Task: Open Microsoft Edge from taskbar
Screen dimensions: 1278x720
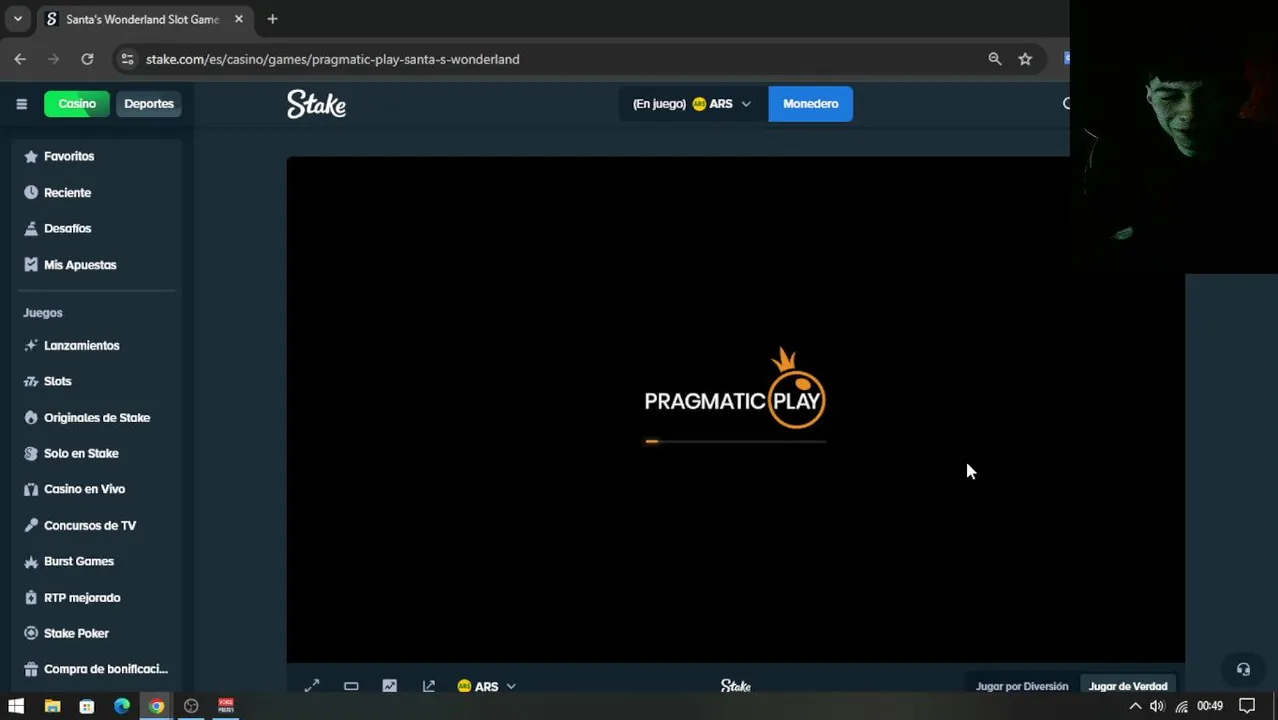Action: [x=122, y=706]
